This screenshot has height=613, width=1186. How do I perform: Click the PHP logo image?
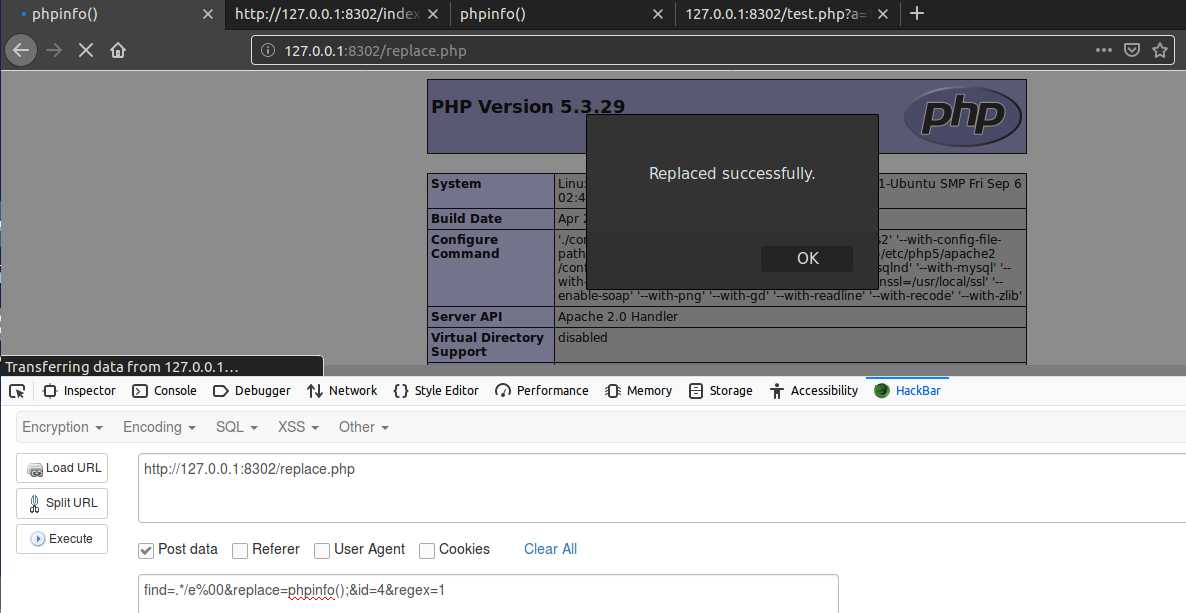tap(962, 117)
